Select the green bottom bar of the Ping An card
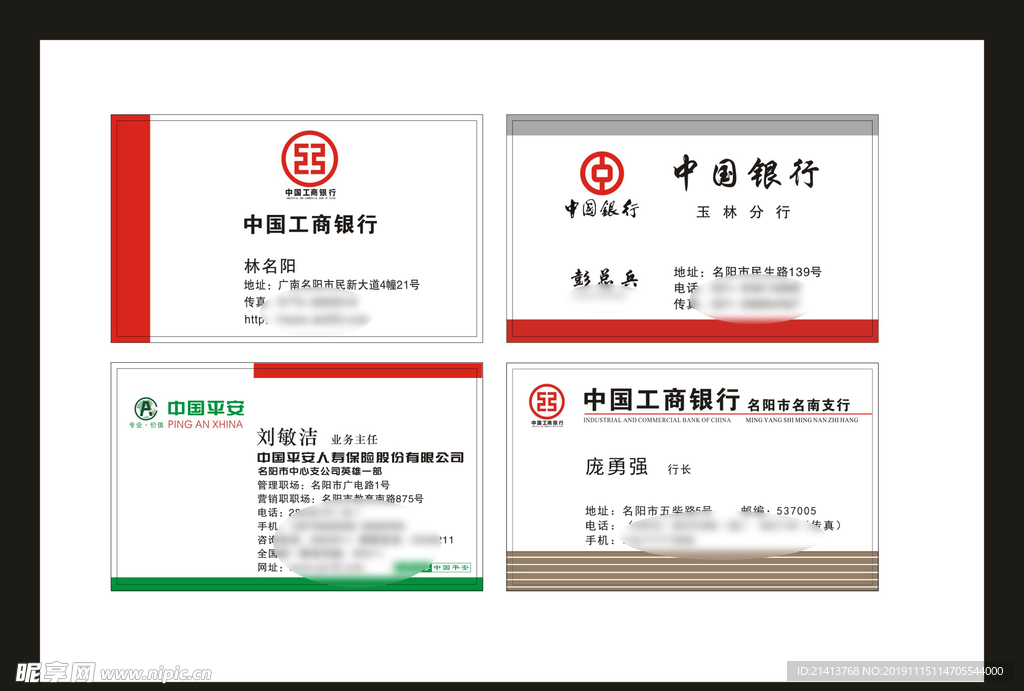The width and height of the screenshot is (1024, 691). pos(297,584)
